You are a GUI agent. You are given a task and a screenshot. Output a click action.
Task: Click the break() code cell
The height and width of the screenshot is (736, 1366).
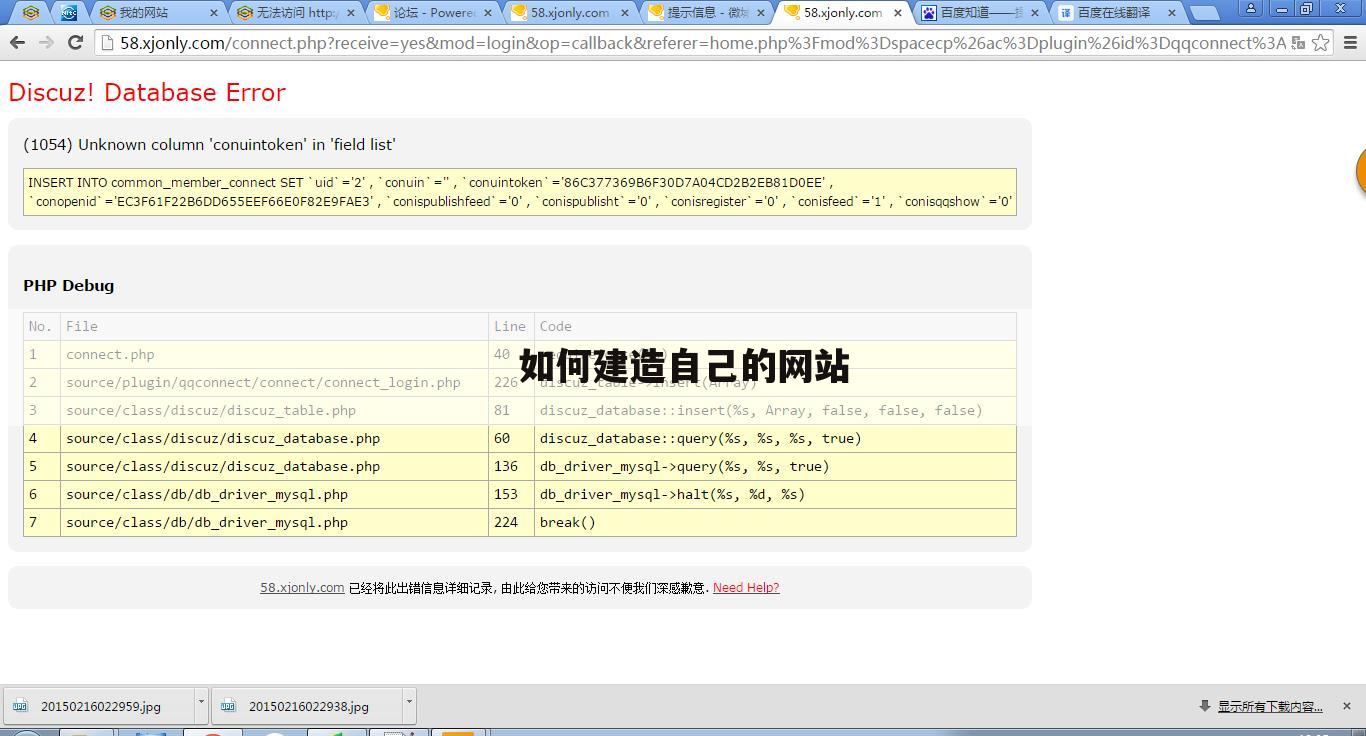tap(775, 522)
